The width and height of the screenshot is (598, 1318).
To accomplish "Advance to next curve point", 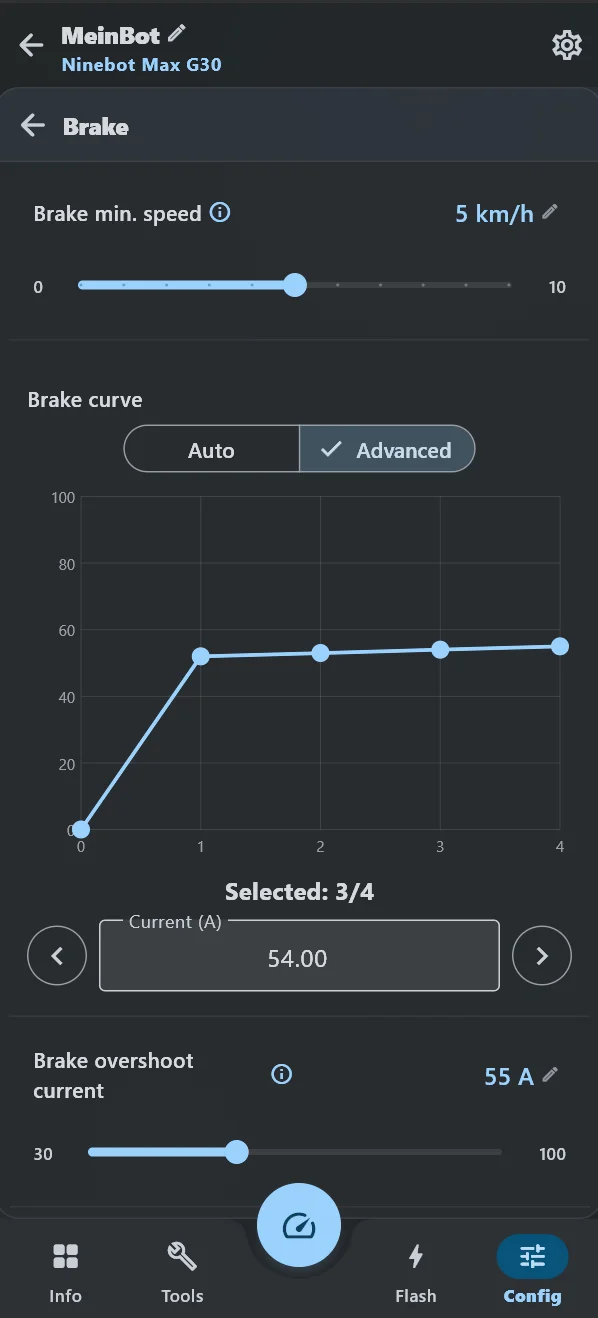I will point(542,956).
